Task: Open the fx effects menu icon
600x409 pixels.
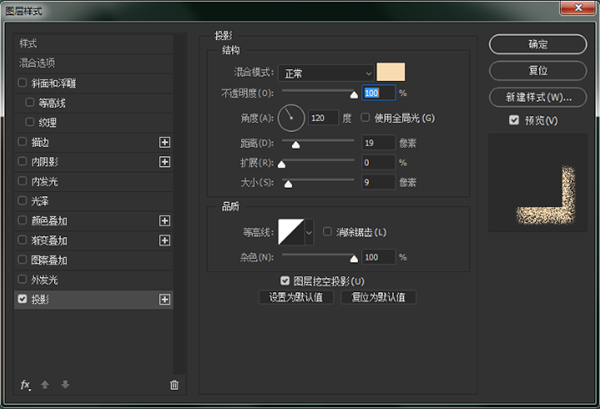Action: click(x=25, y=384)
